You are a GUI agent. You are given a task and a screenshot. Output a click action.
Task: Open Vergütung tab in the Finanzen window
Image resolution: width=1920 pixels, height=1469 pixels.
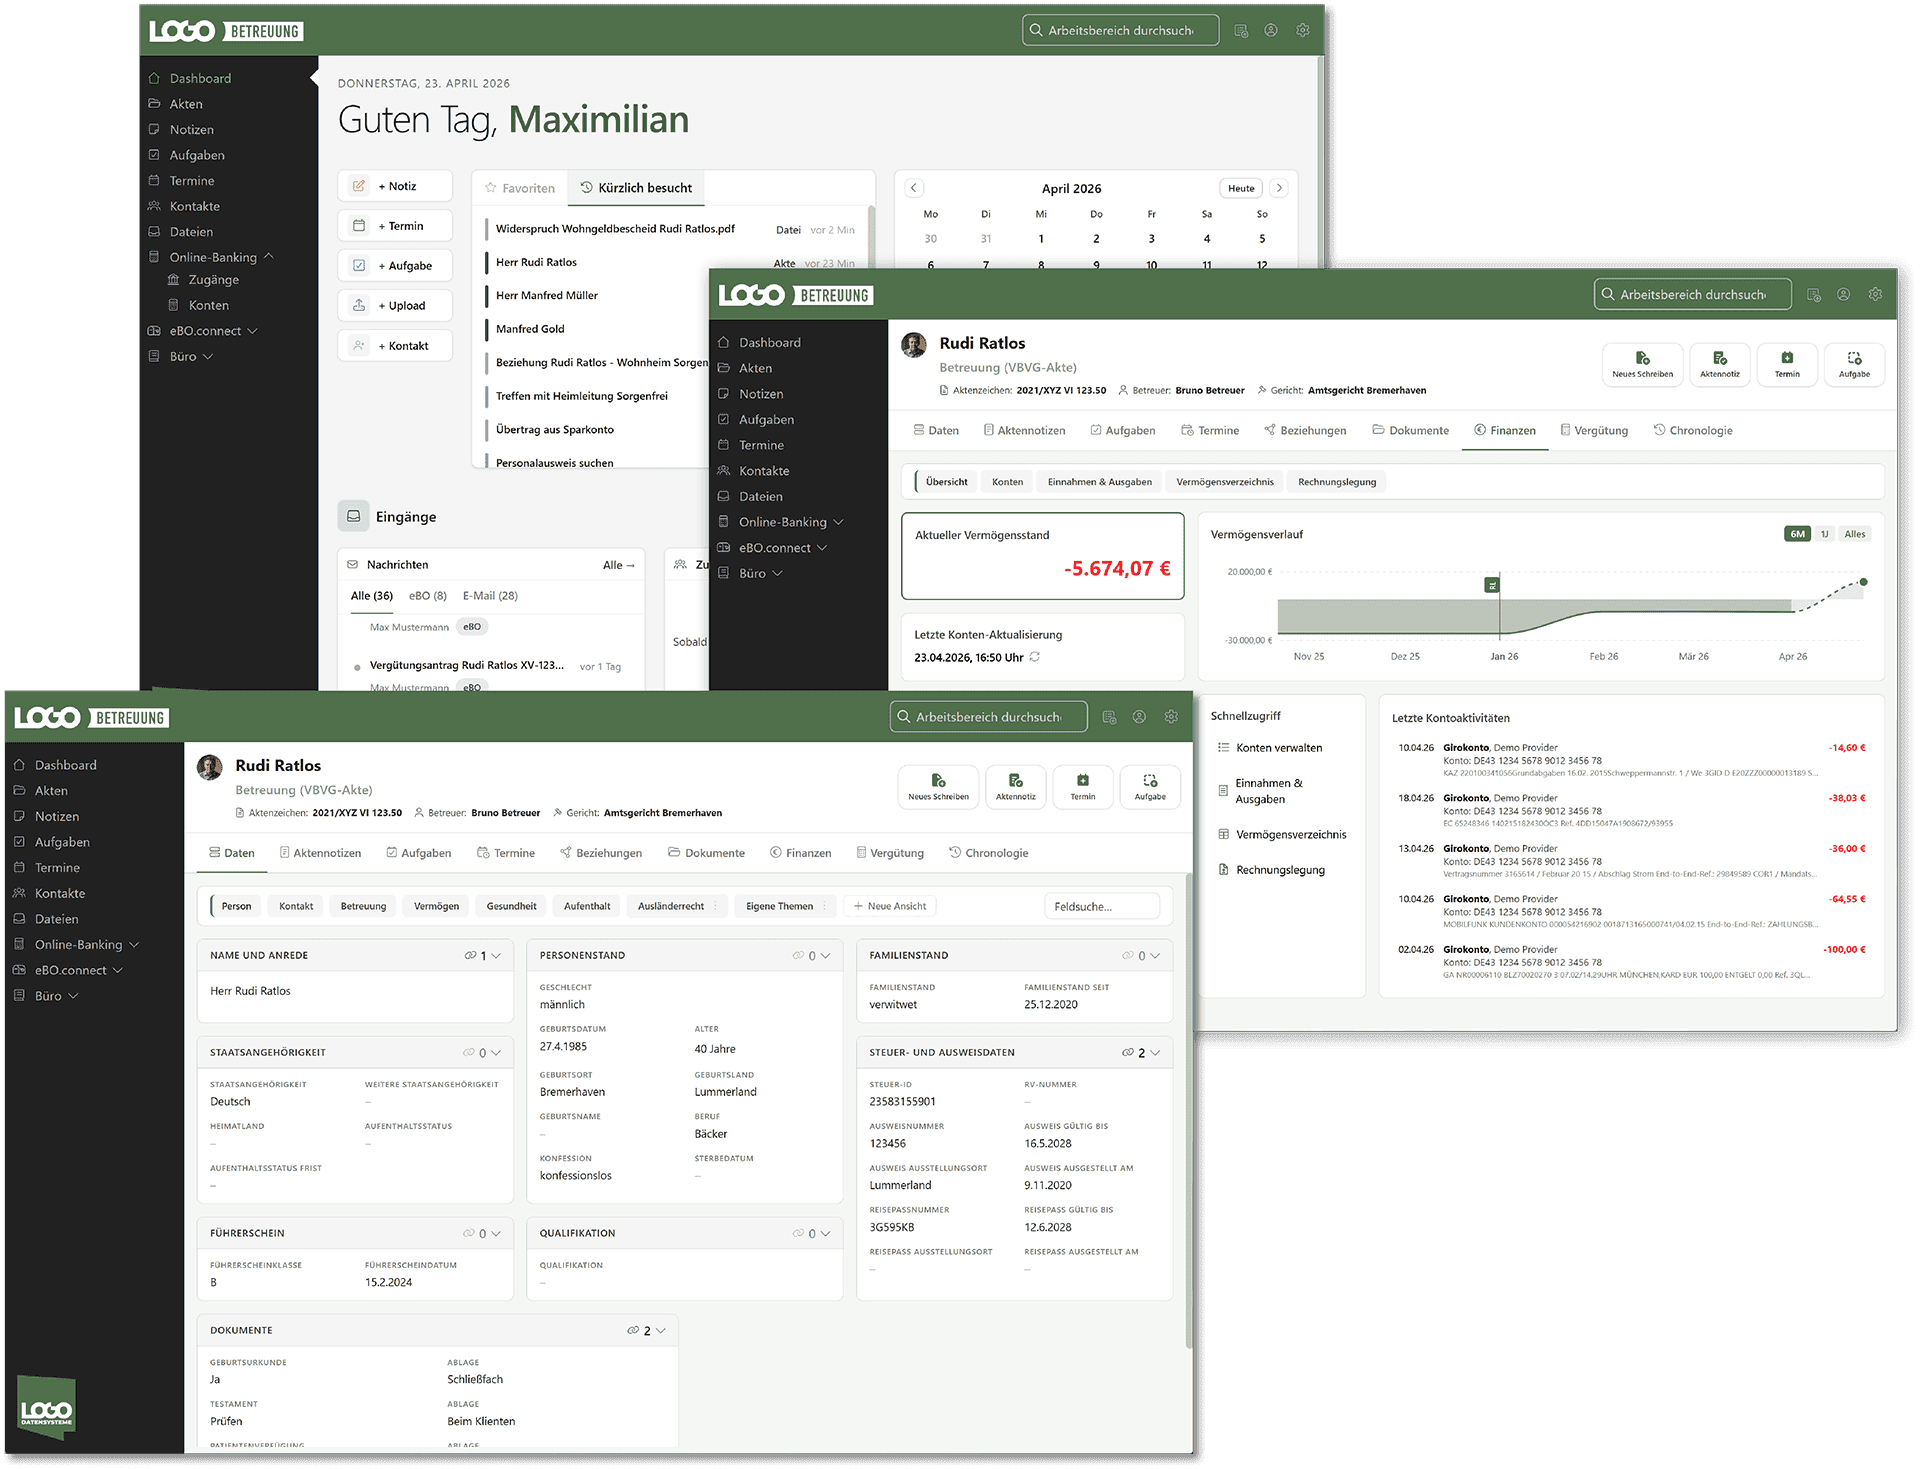click(x=1594, y=431)
